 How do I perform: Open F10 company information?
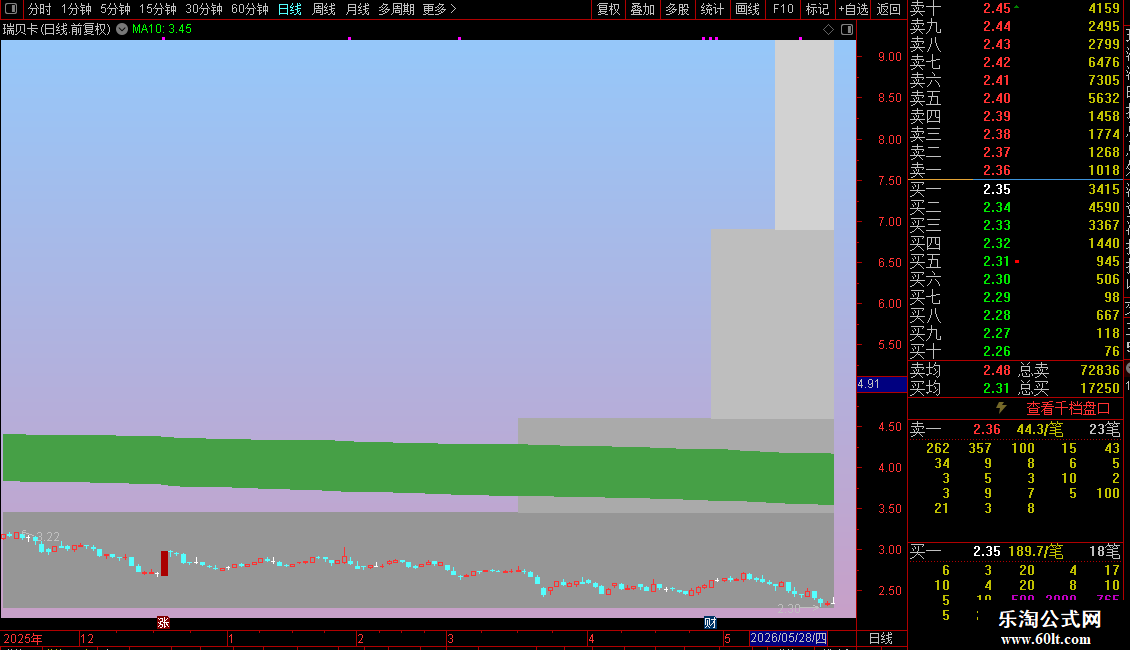pyautogui.click(x=783, y=9)
